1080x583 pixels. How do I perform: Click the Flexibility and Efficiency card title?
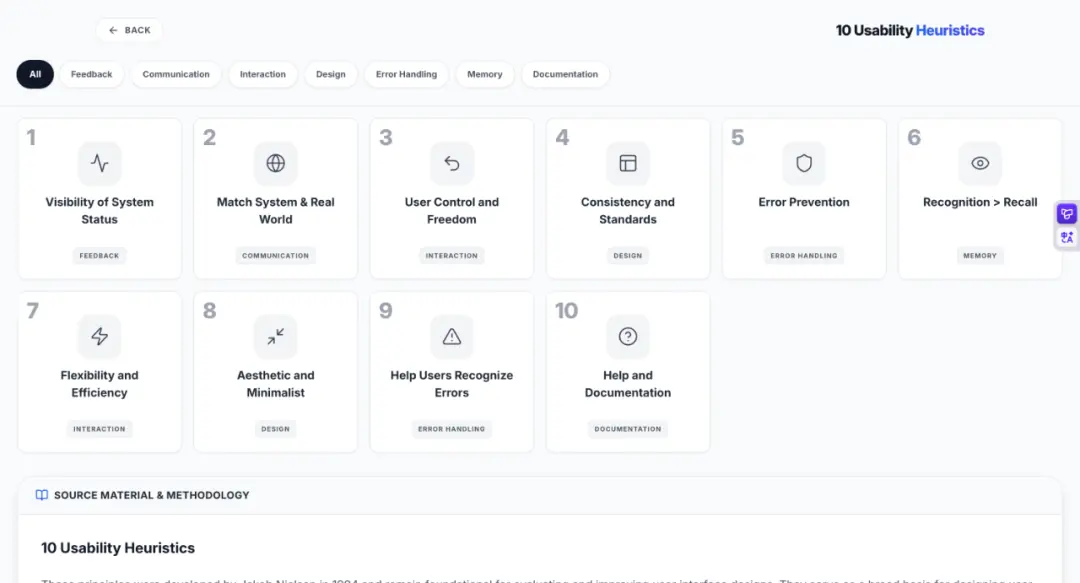tap(99, 384)
